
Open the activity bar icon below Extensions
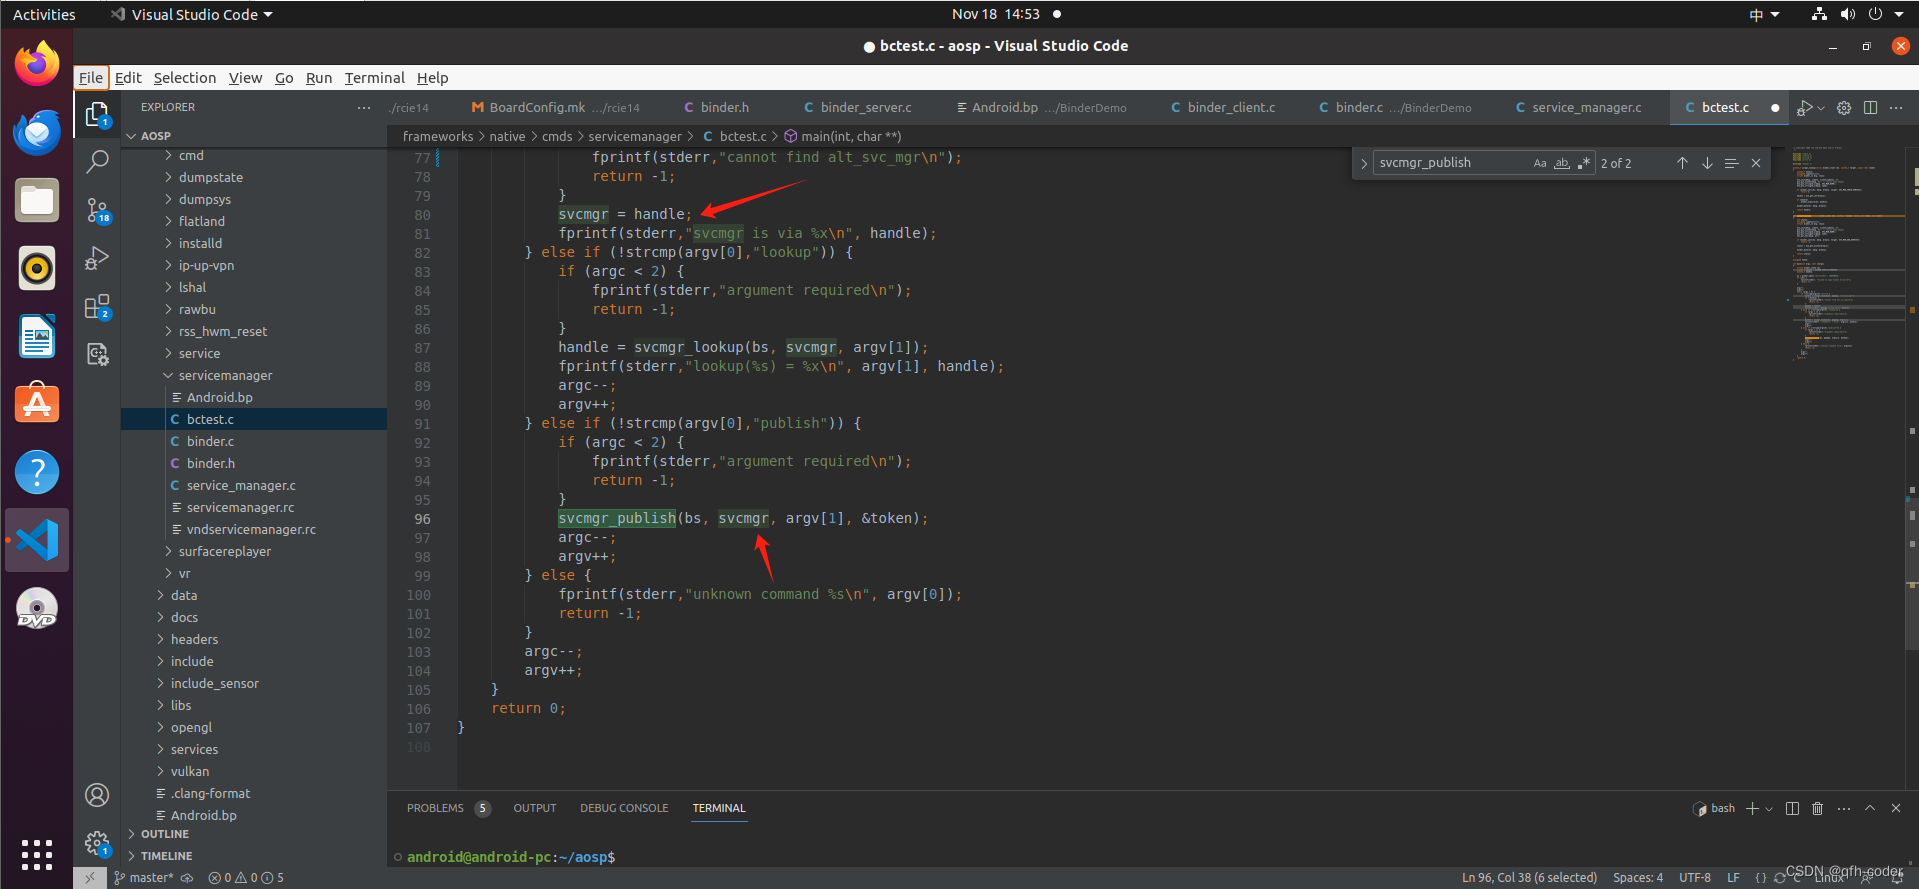click(x=97, y=354)
